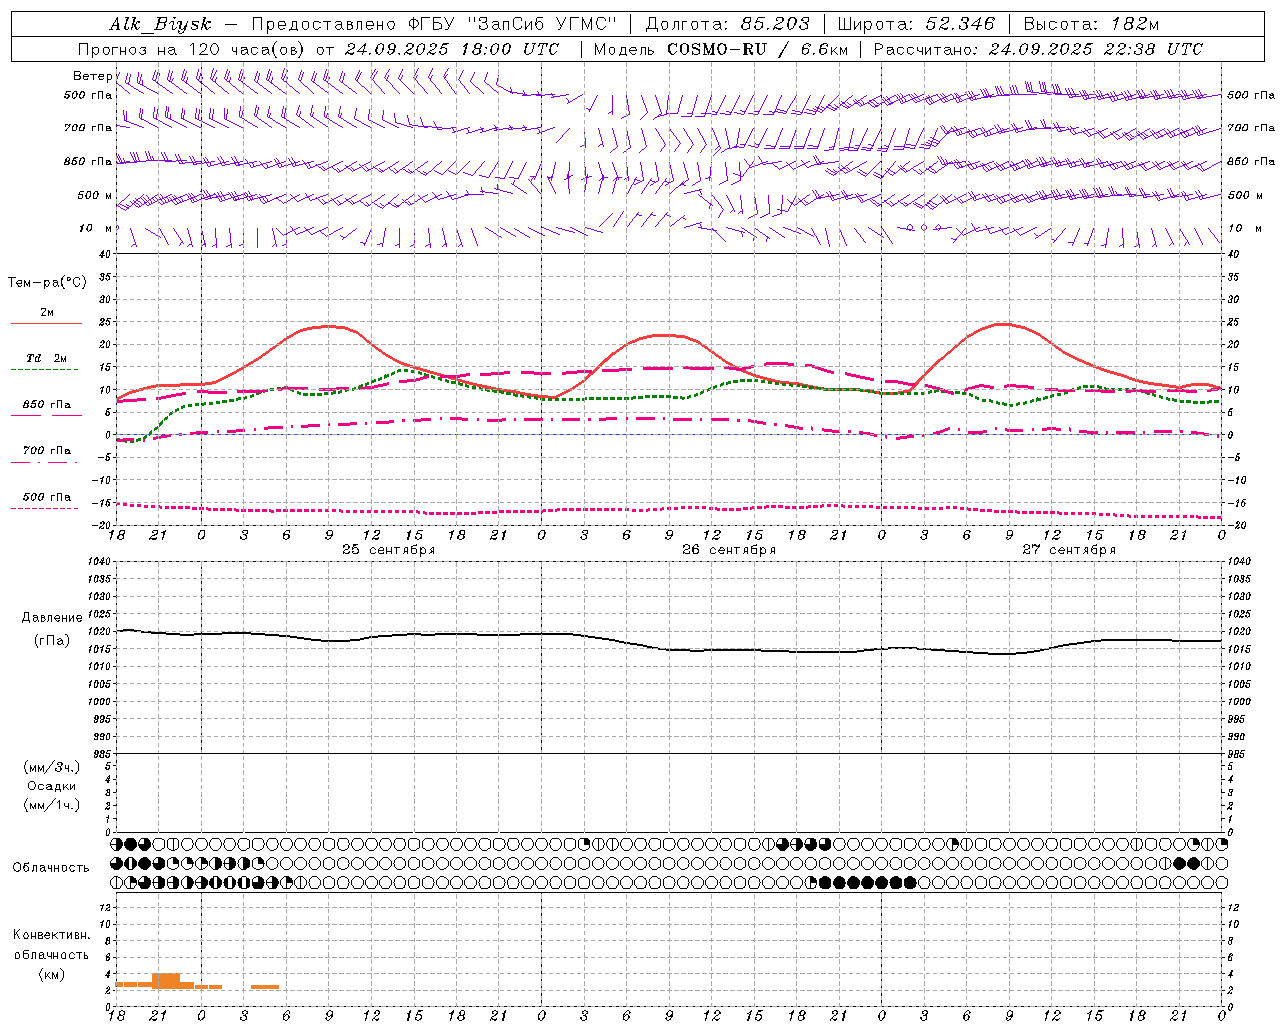This screenshot has height=1024, width=1280.
Task: Click the dashed line sample under "Td 2м"
Action: tap(46, 369)
